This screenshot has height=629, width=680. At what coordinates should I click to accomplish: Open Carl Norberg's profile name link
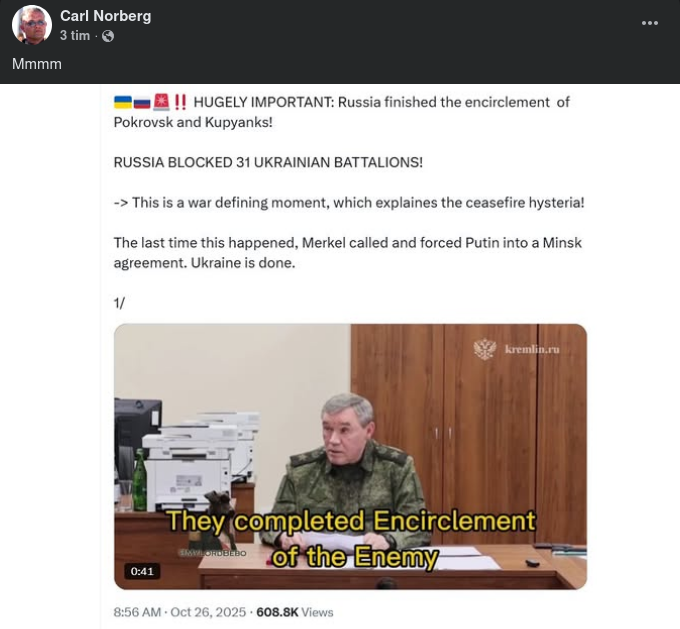point(105,16)
